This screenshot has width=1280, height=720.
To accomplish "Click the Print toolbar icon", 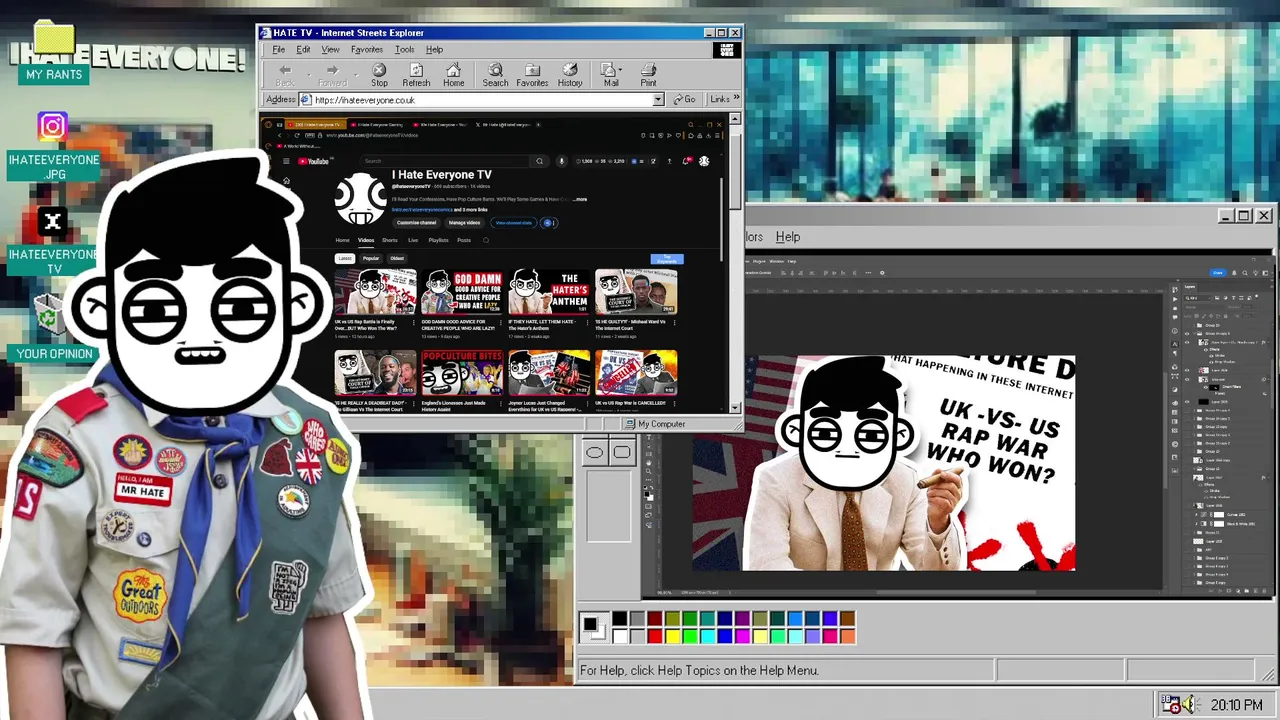I will pos(648,75).
